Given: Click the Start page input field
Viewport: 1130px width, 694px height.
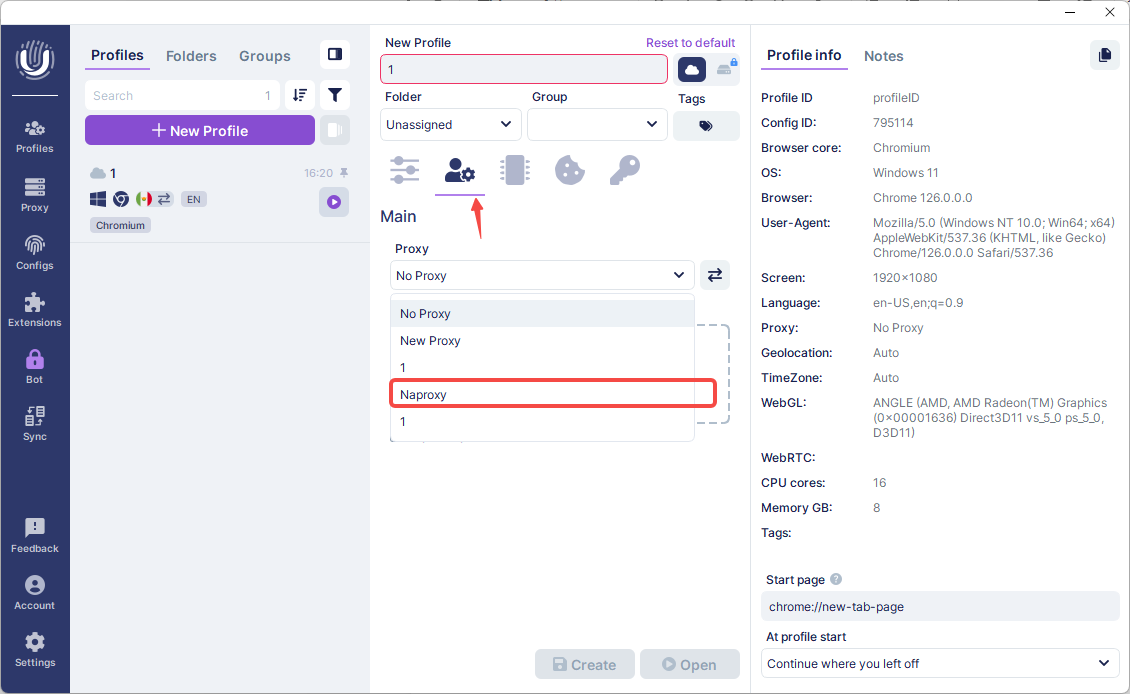Looking at the screenshot, I should pyautogui.click(x=939, y=606).
